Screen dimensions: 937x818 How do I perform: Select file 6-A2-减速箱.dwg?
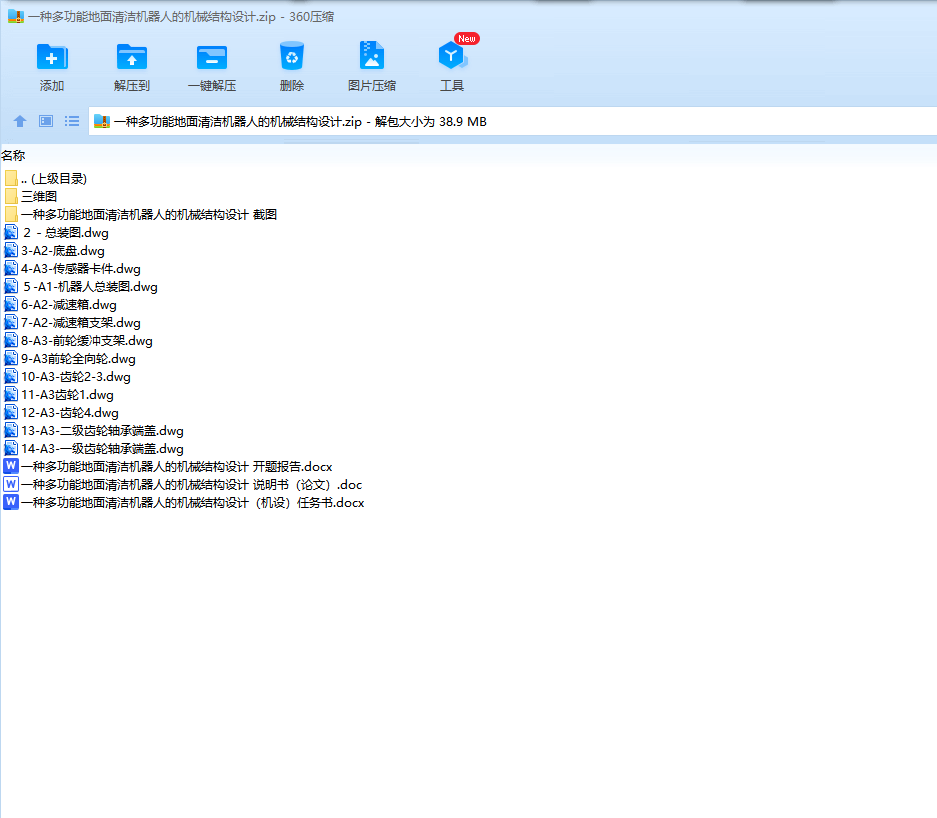tap(69, 305)
